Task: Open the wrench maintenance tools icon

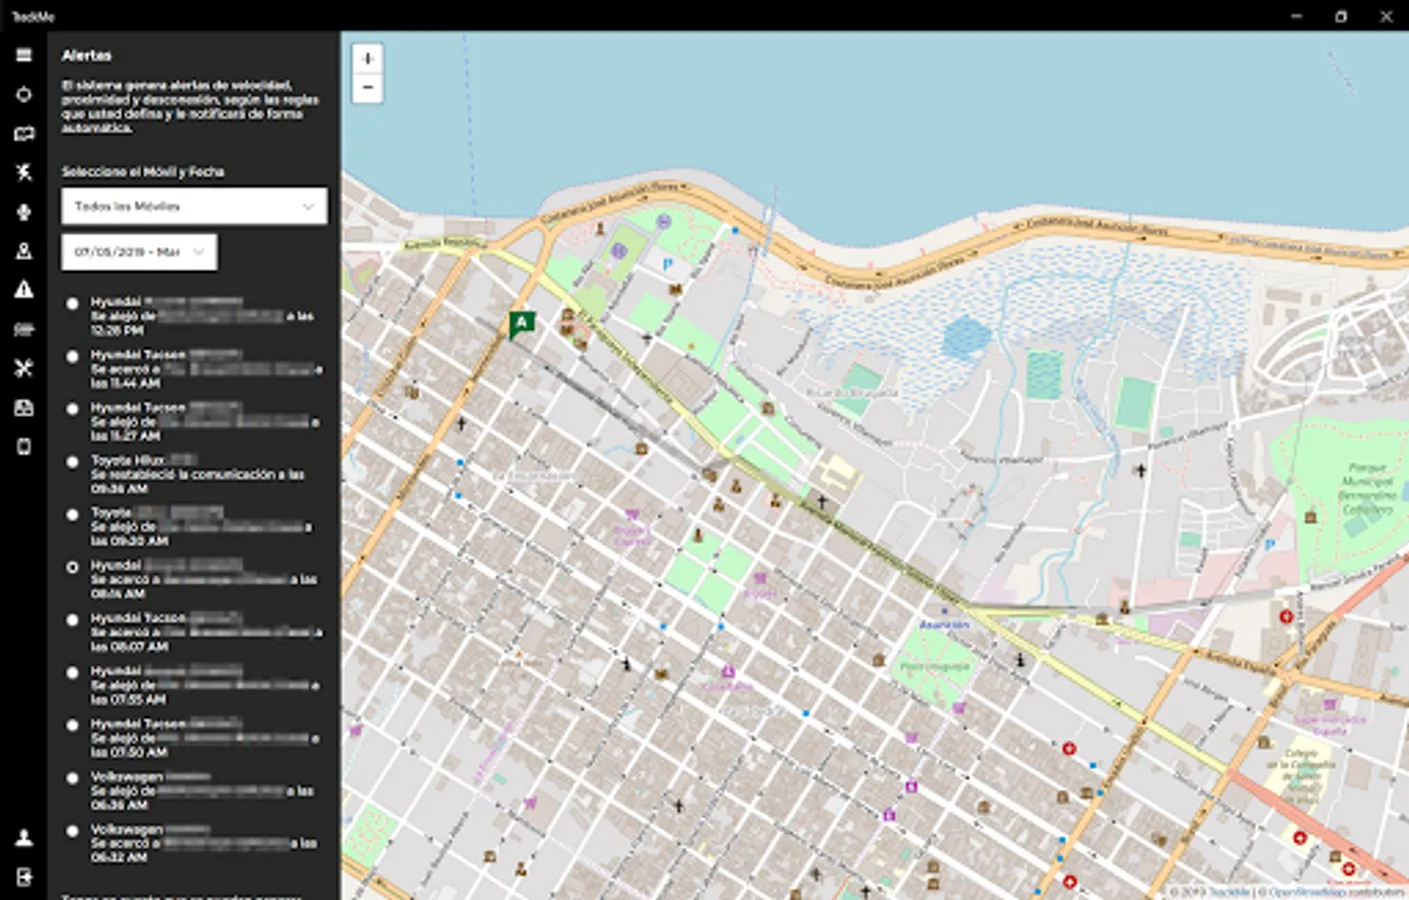Action: coord(24,368)
